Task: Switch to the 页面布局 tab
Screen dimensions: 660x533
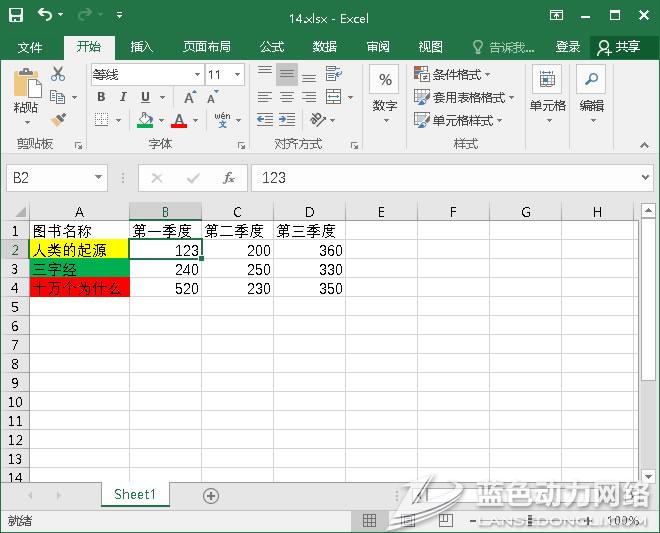Action: (207, 47)
